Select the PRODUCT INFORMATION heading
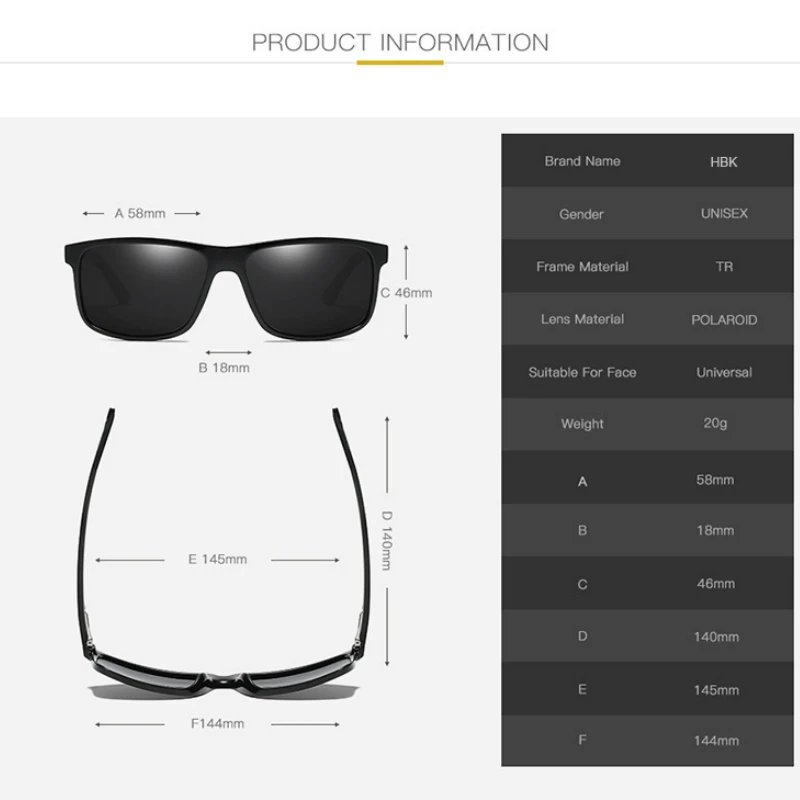 click(x=400, y=42)
